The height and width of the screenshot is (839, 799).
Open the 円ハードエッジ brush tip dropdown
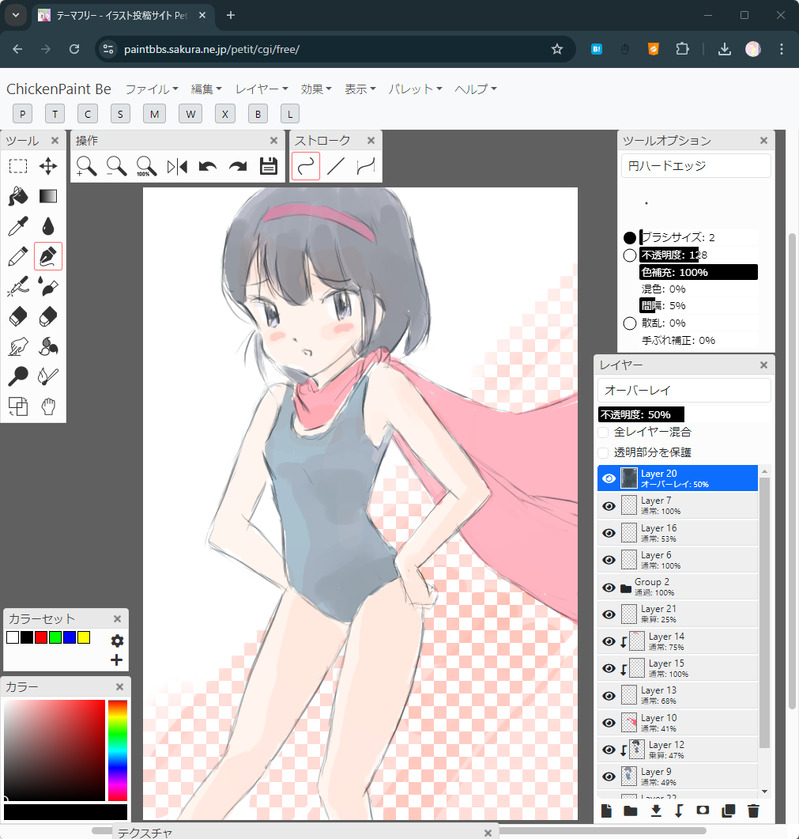click(x=696, y=166)
